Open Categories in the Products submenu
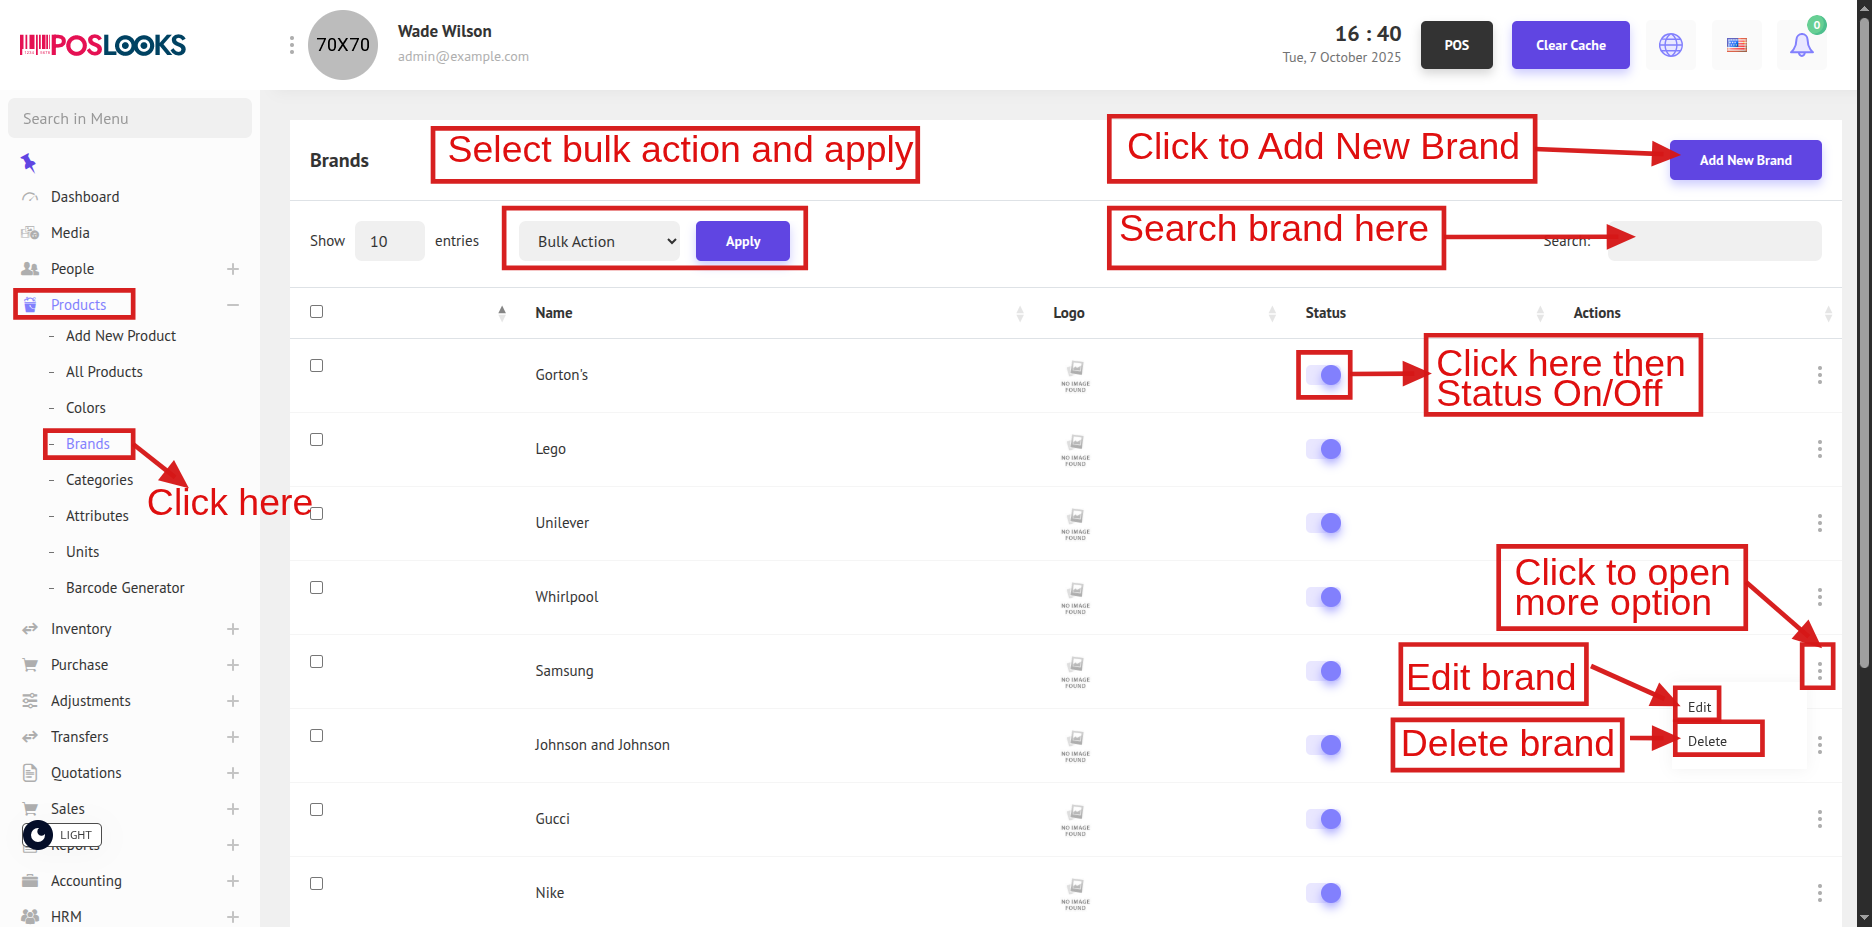 pyautogui.click(x=99, y=480)
